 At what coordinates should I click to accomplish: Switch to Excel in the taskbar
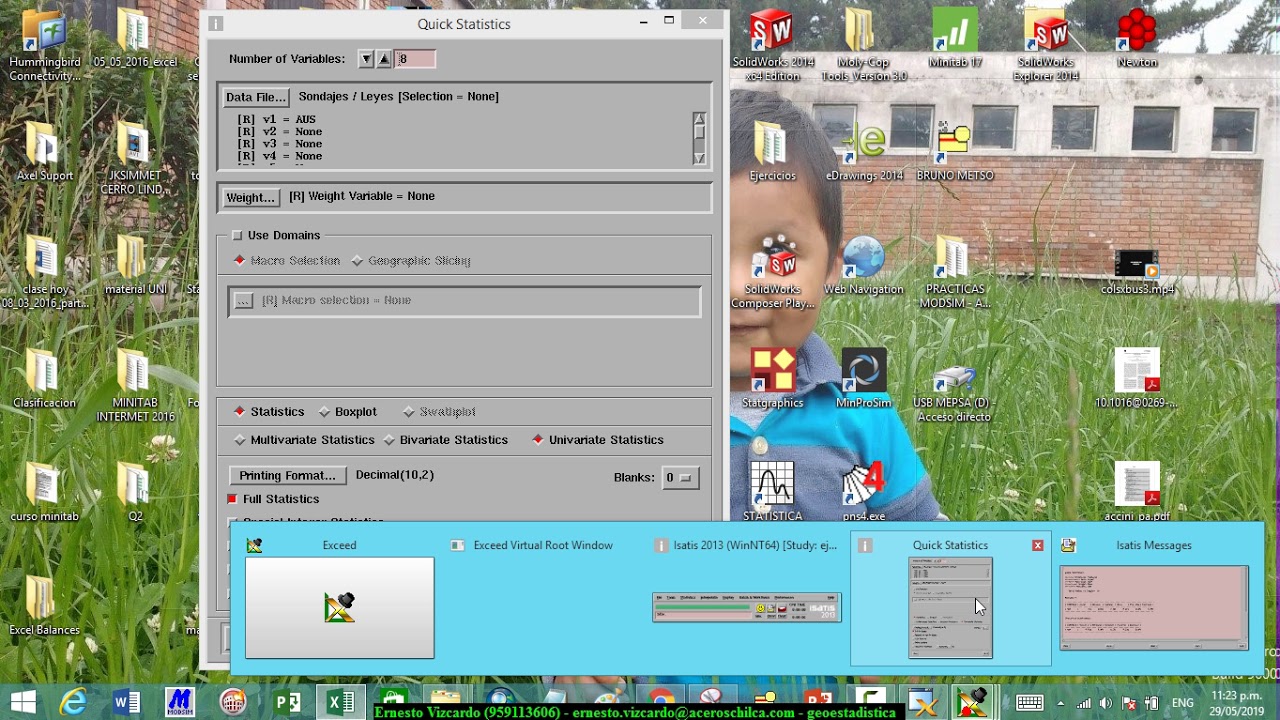[x=341, y=703]
